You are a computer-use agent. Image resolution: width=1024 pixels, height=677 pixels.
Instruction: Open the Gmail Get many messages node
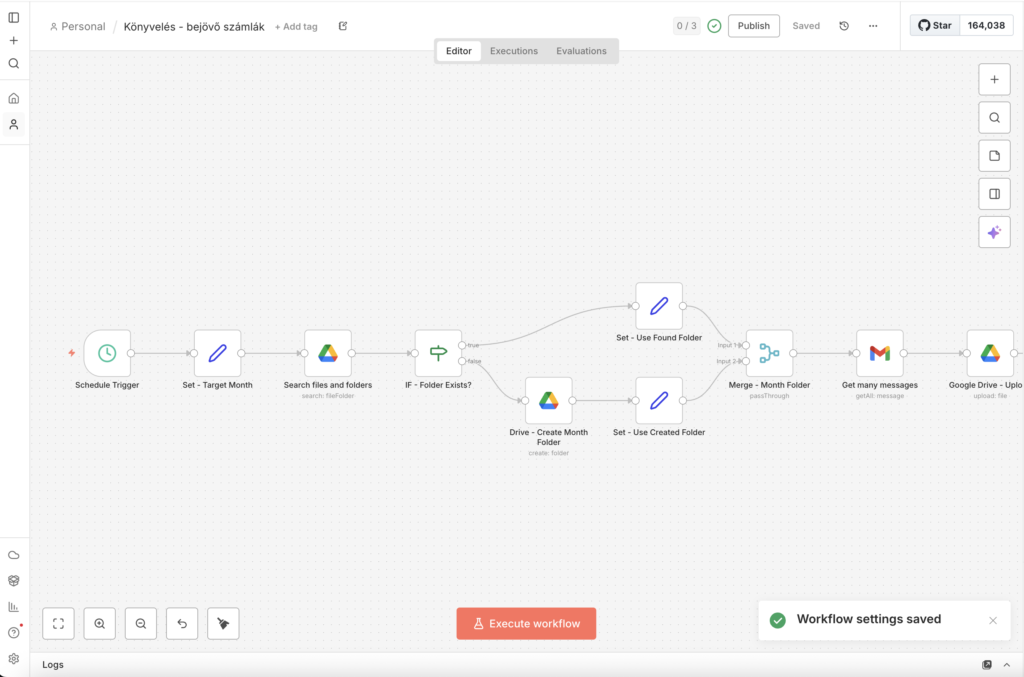click(x=879, y=353)
